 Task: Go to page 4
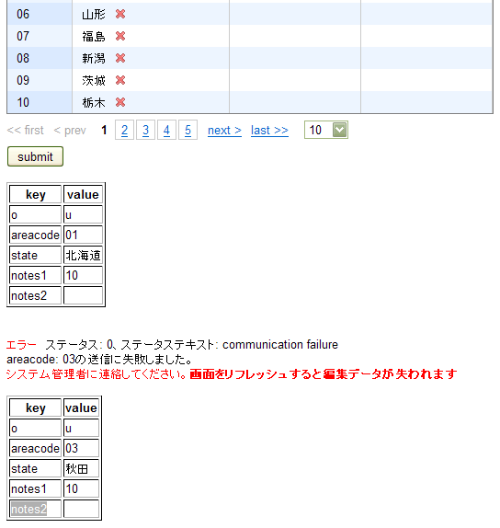click(166, 130)
